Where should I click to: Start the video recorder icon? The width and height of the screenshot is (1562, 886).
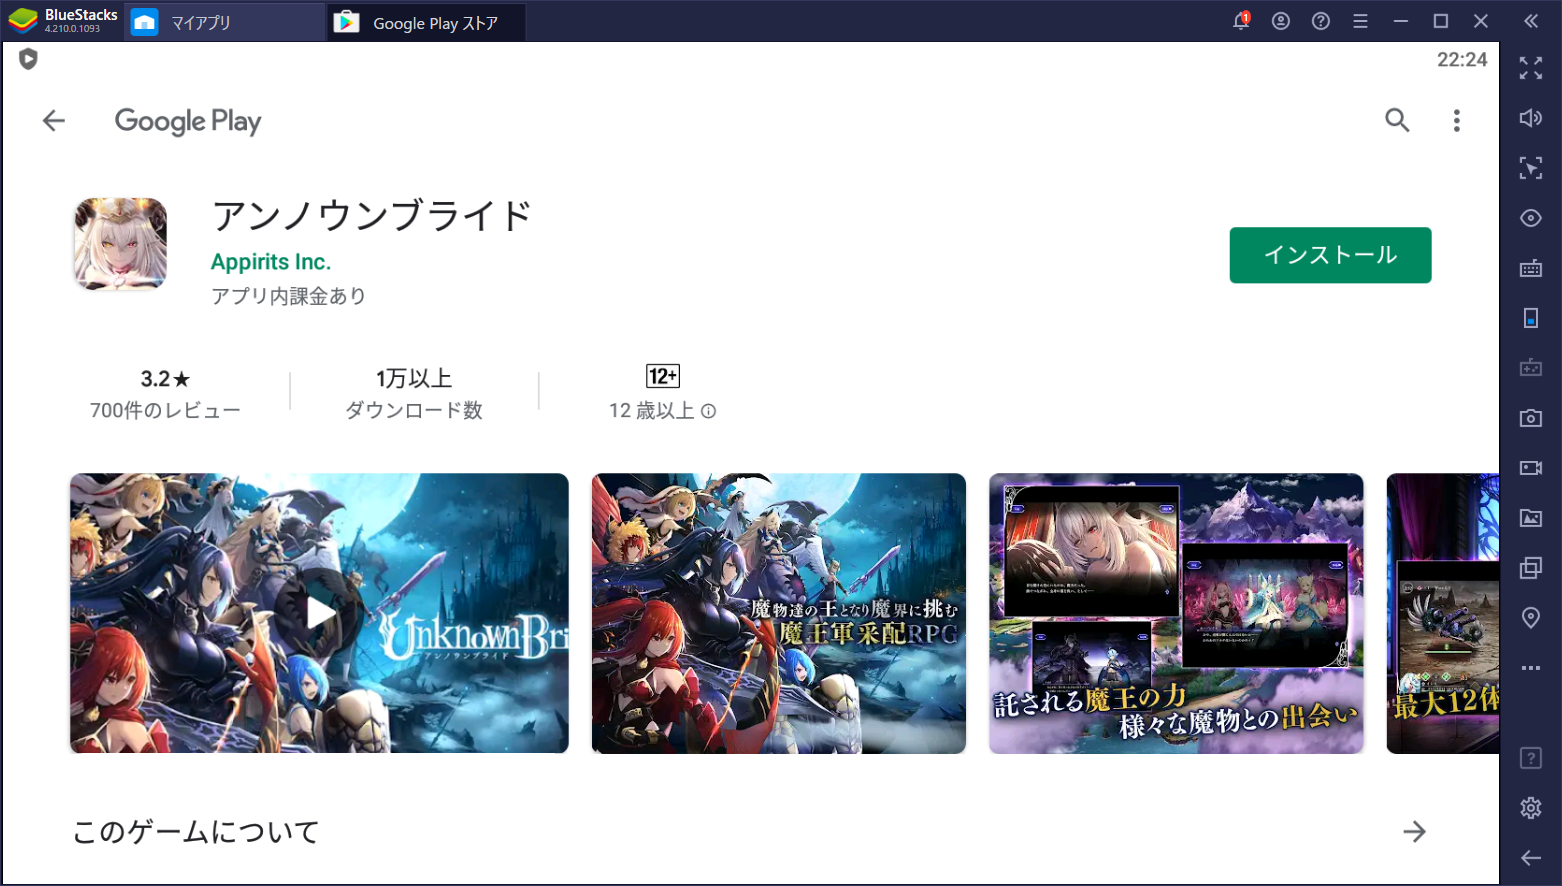1531,468
